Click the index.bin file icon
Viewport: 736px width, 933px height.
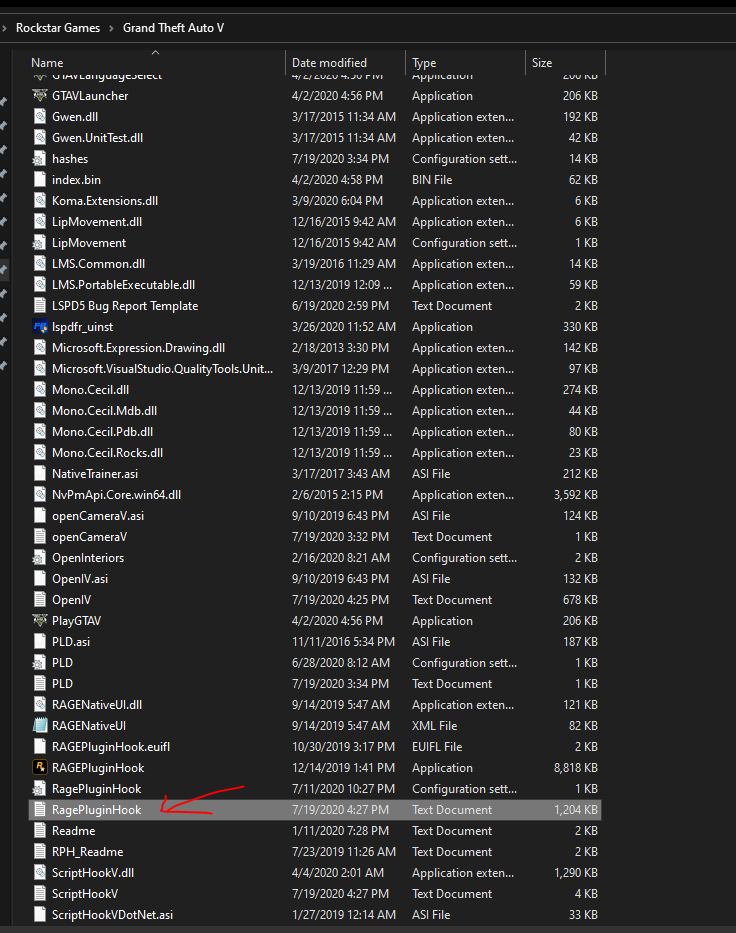point(40,180)
